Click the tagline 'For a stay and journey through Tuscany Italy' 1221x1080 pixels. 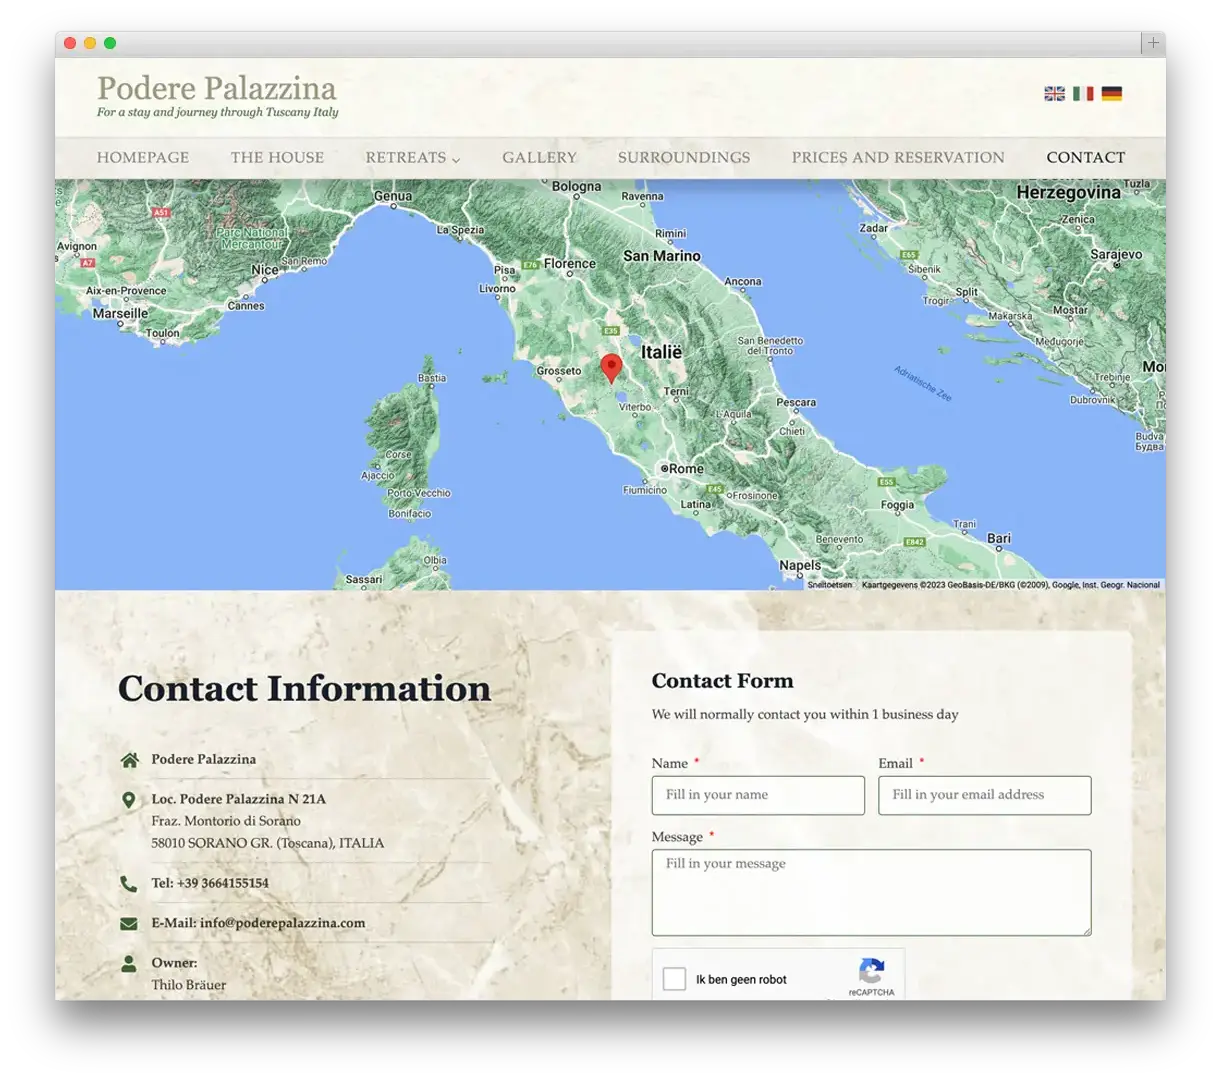[217, 112]
